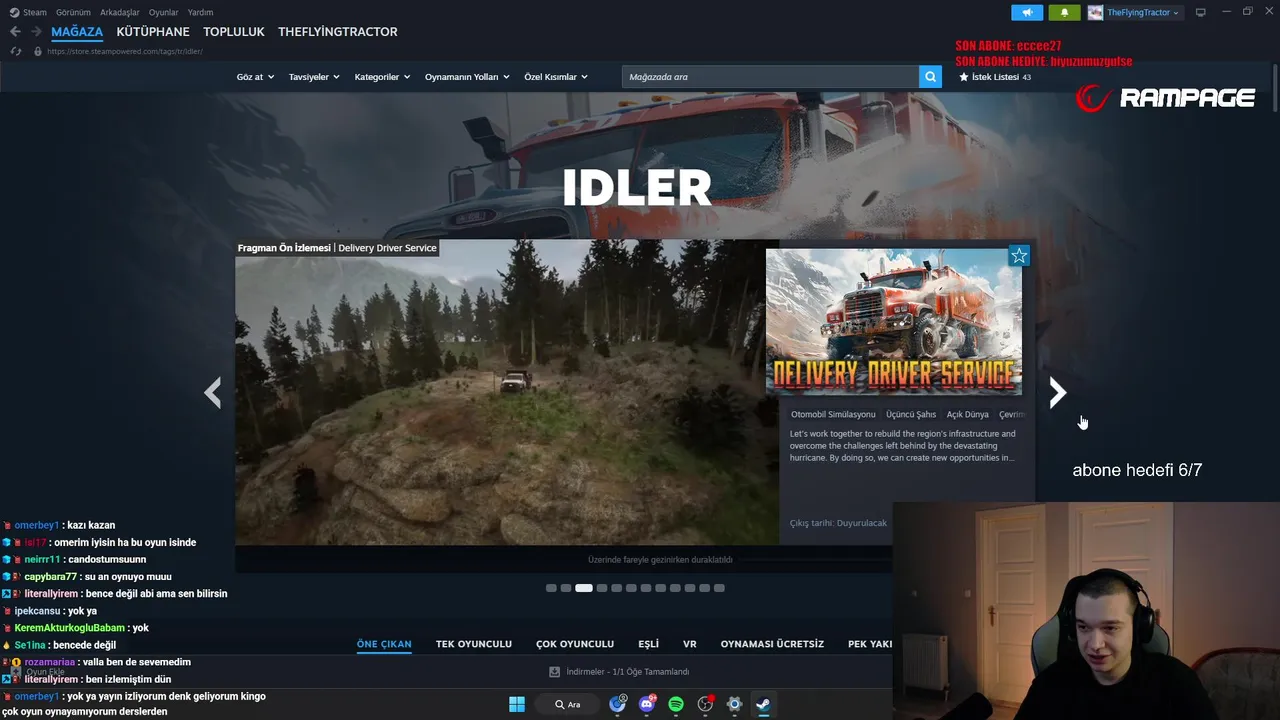Click the Açık Dünya tag
1280x720 pixels.
click(x=968, y=414)
